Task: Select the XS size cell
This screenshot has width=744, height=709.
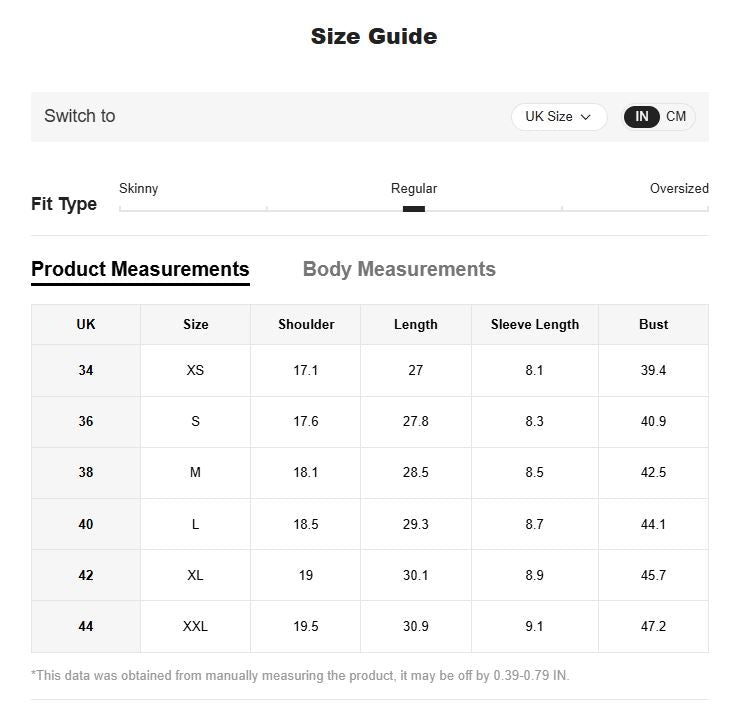Action: [x=195, y=370]
